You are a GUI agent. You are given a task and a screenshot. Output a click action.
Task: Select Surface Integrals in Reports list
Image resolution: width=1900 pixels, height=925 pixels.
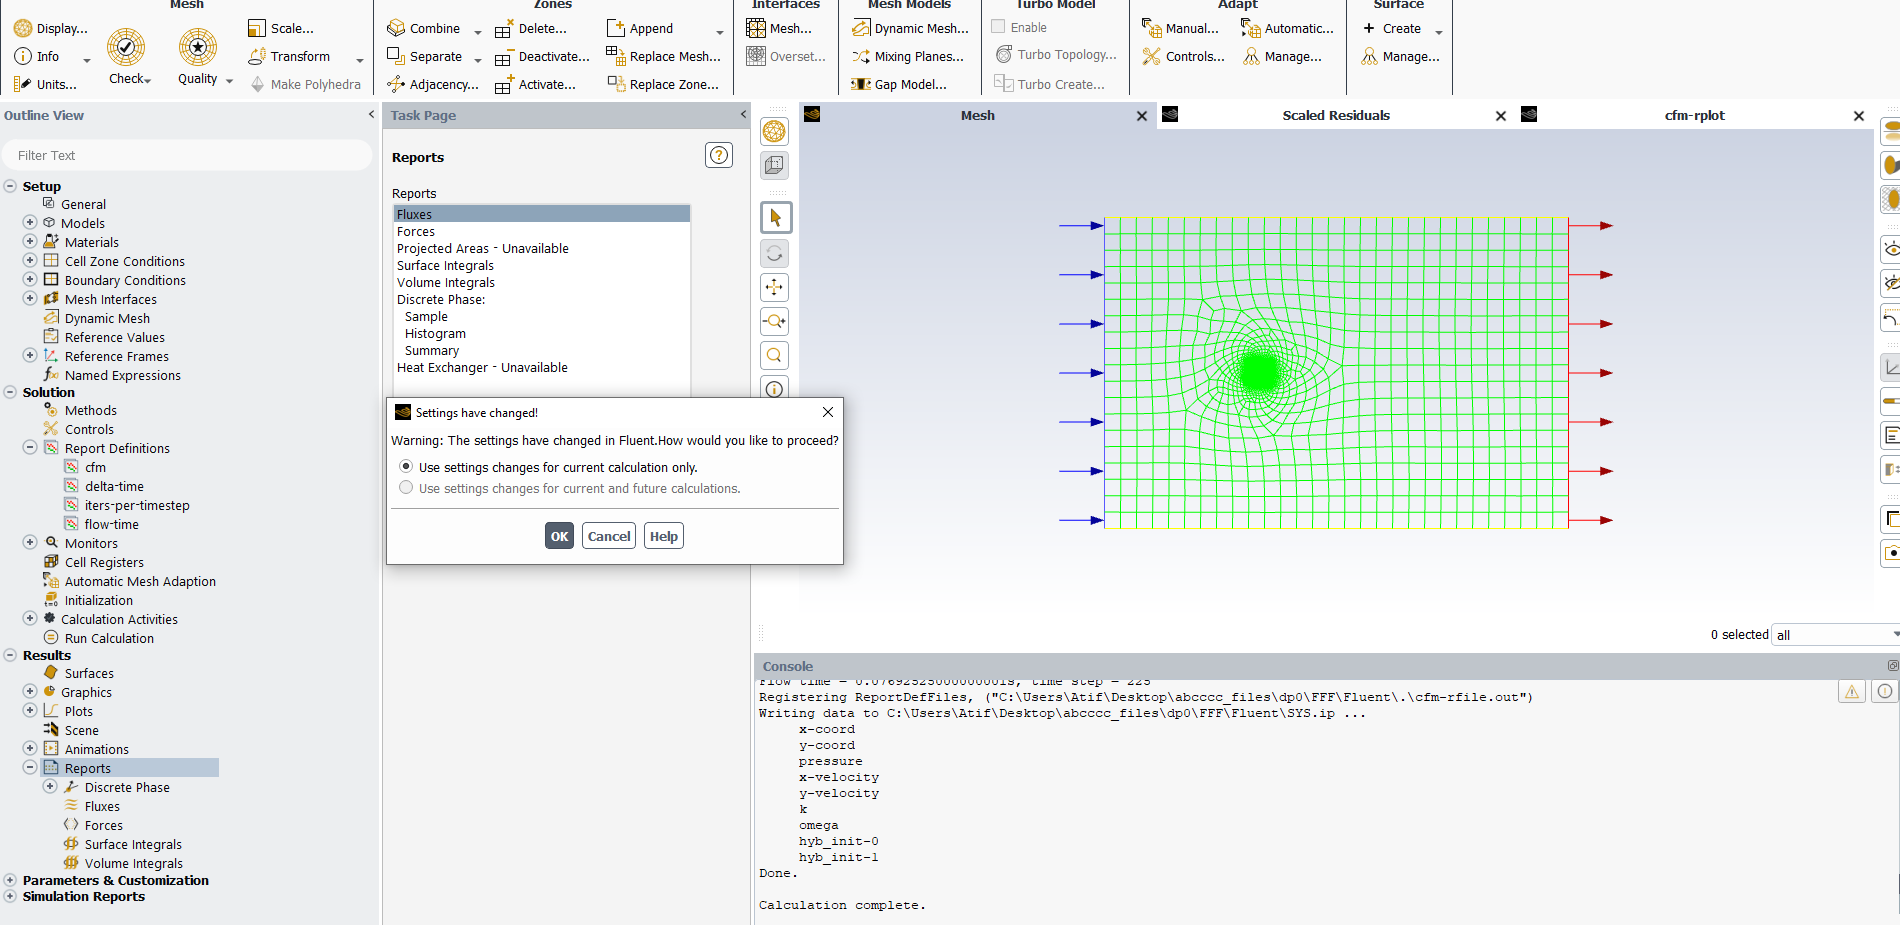point(445,266)
